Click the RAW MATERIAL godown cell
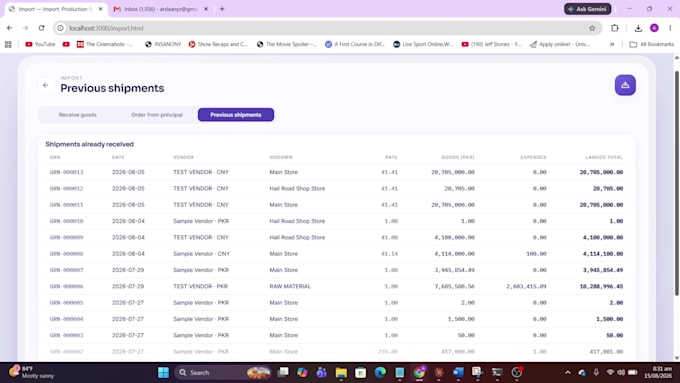The width and height of the screenshot is (680, 383). tap(290, 286)
